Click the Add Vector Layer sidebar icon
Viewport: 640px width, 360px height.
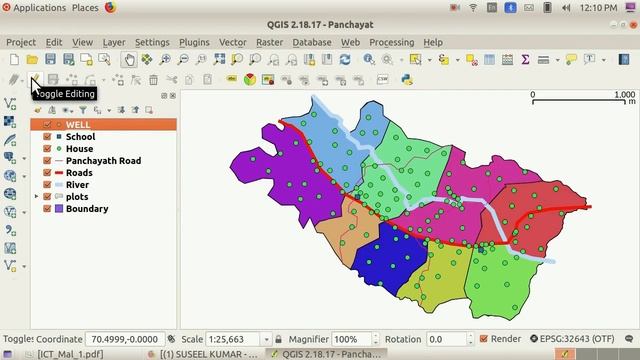[10, 104]
